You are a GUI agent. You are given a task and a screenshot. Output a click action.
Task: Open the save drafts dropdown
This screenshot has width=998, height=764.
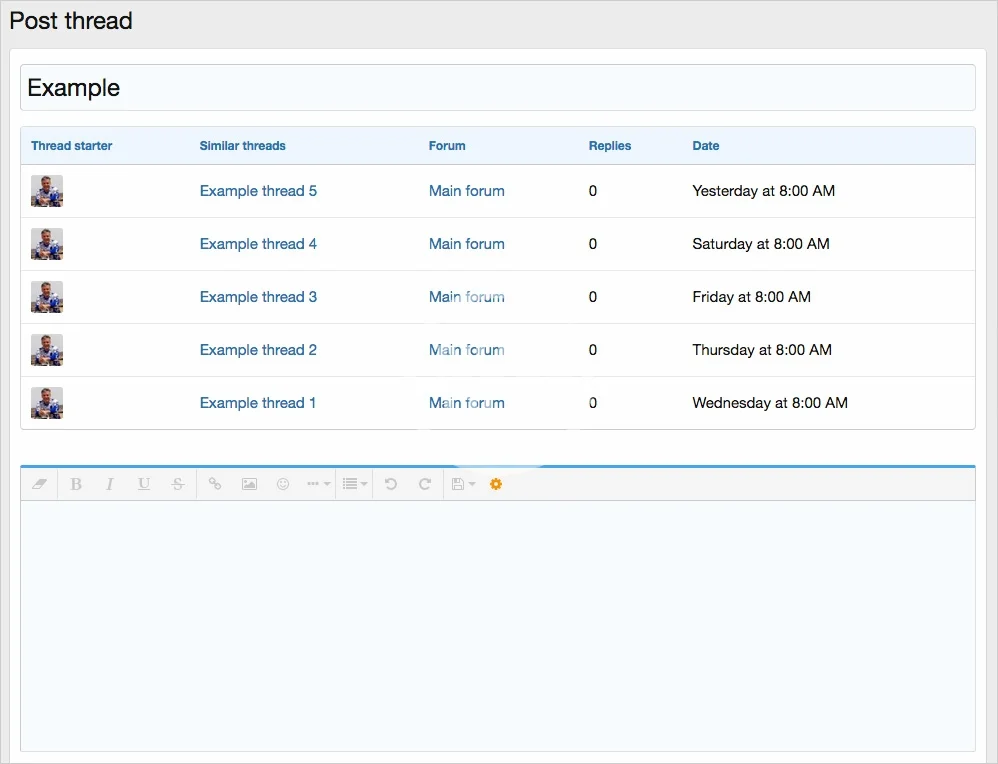click(x=463, y=484)
